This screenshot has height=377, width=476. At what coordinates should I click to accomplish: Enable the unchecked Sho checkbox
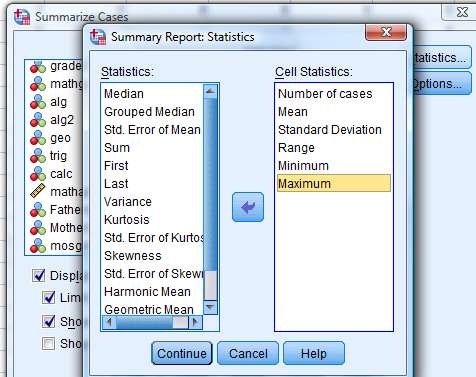49,343
